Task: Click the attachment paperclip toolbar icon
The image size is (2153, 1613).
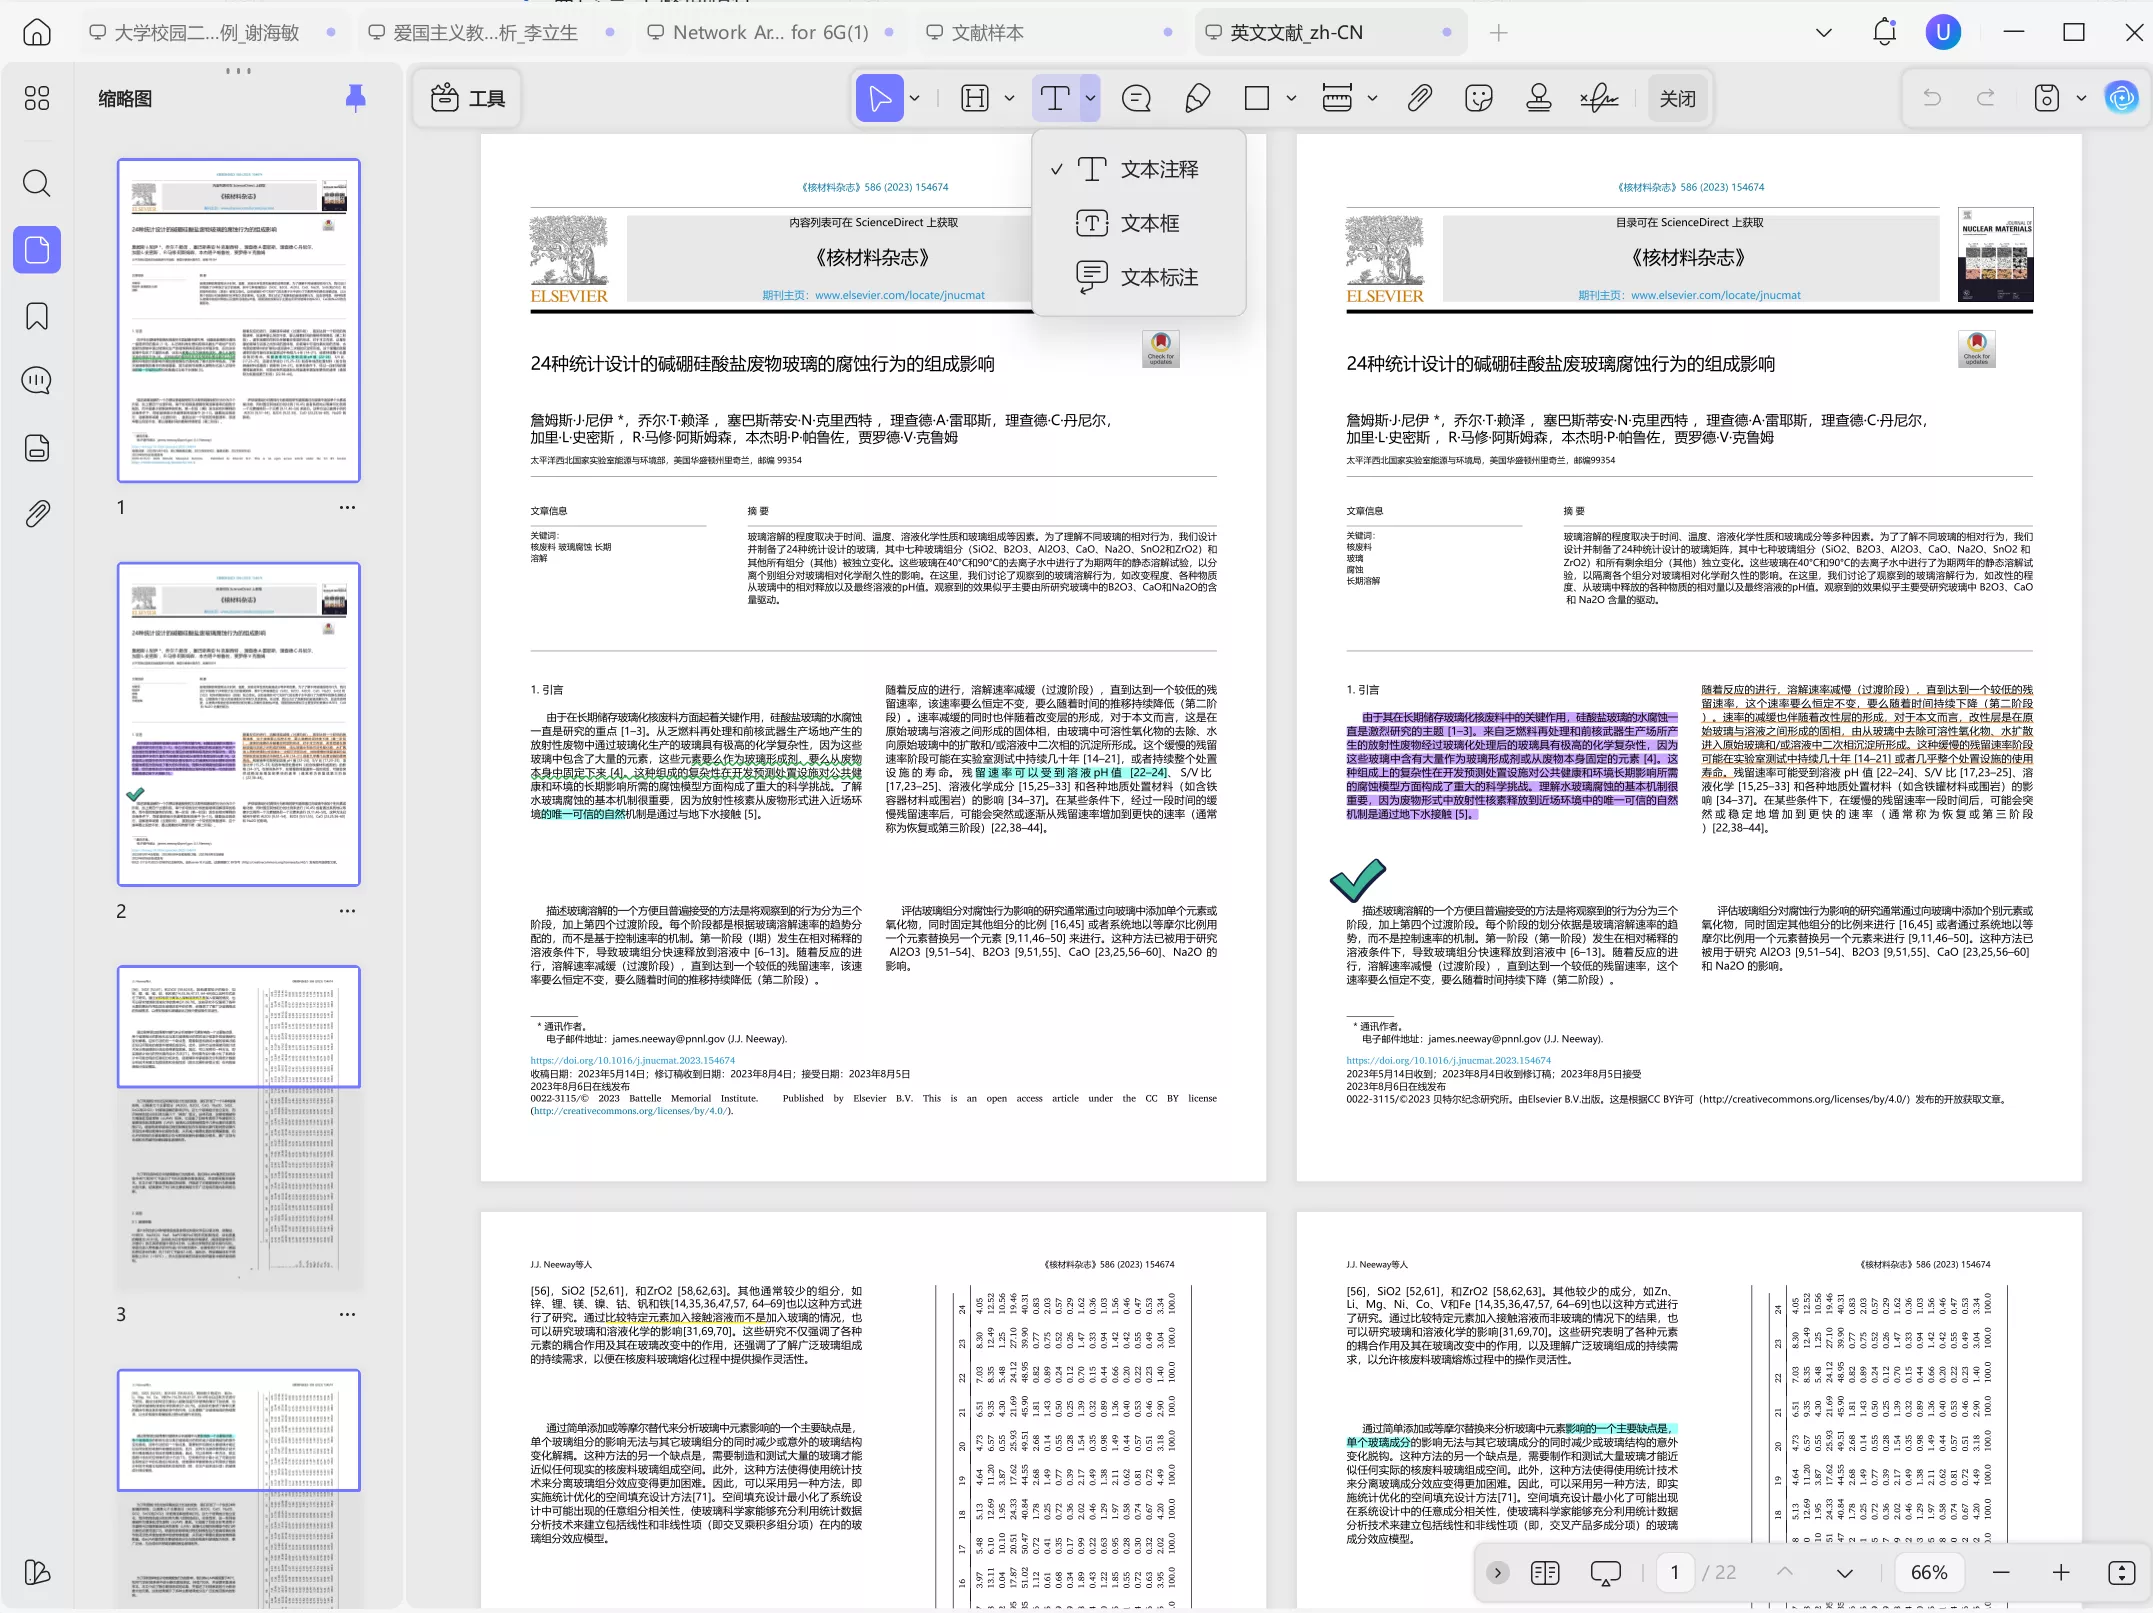Action: 1419,98
